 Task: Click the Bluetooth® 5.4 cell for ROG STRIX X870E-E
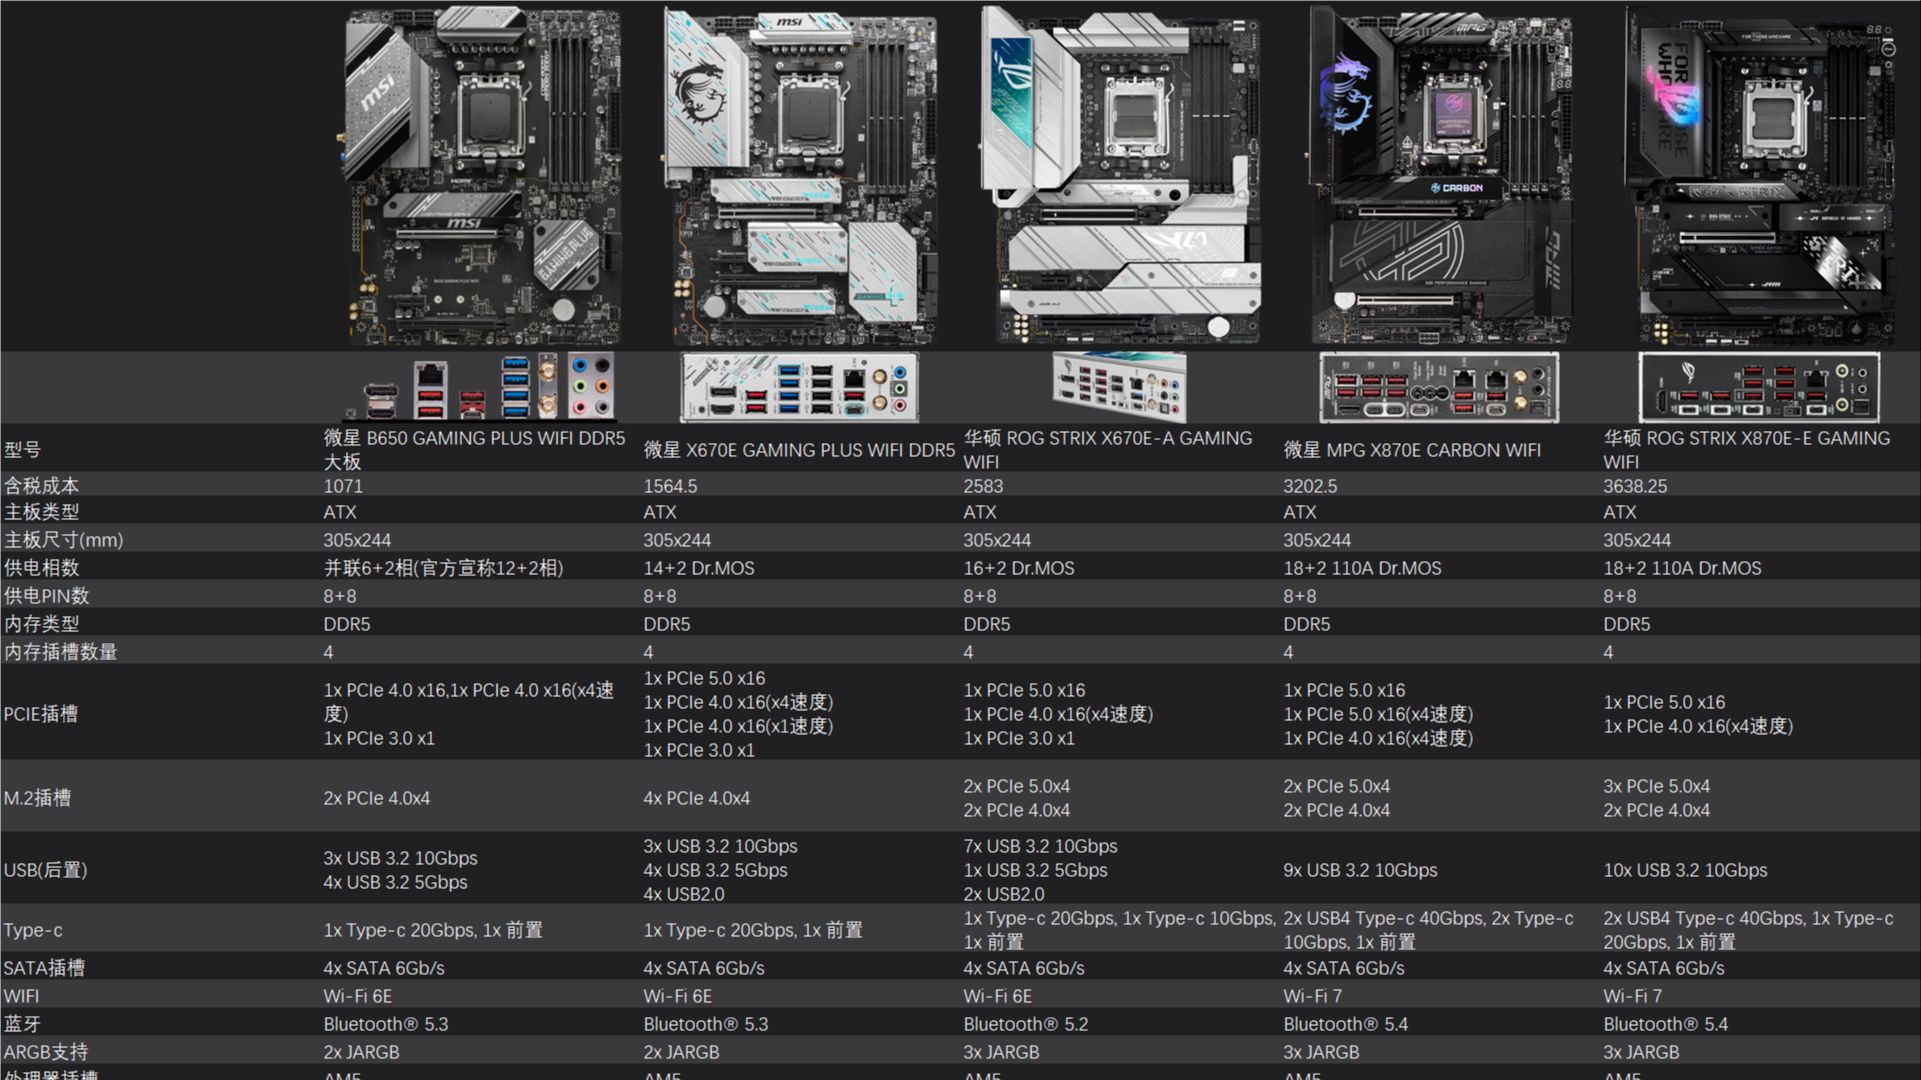pos(1665,1024)
